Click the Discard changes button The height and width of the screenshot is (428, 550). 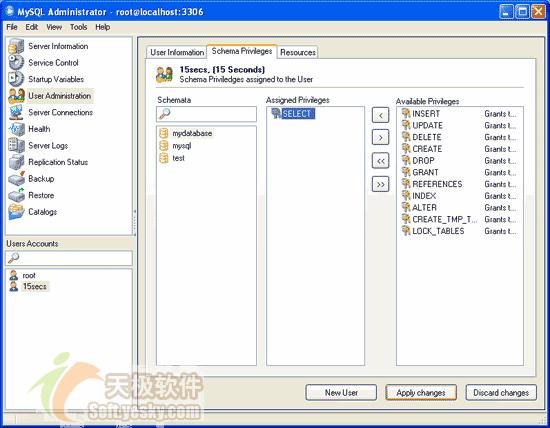tap(501, 393)
